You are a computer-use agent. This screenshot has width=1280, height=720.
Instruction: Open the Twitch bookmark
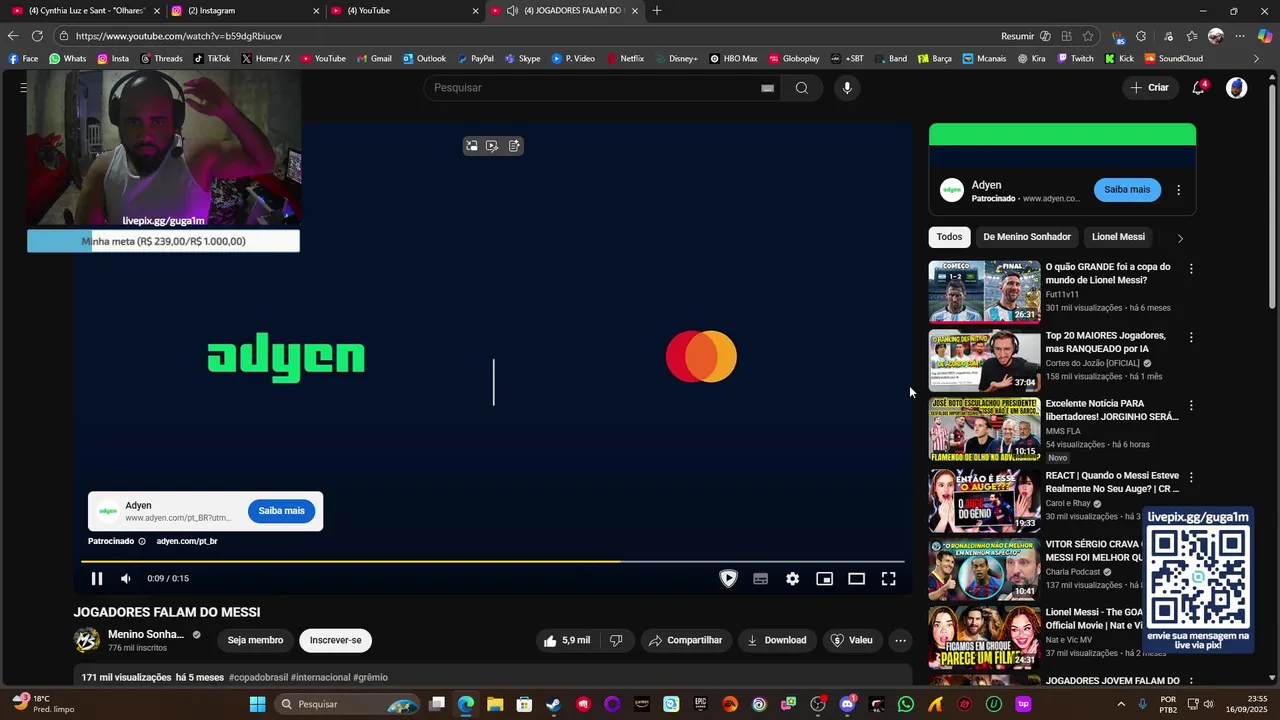click(1076, 59)
